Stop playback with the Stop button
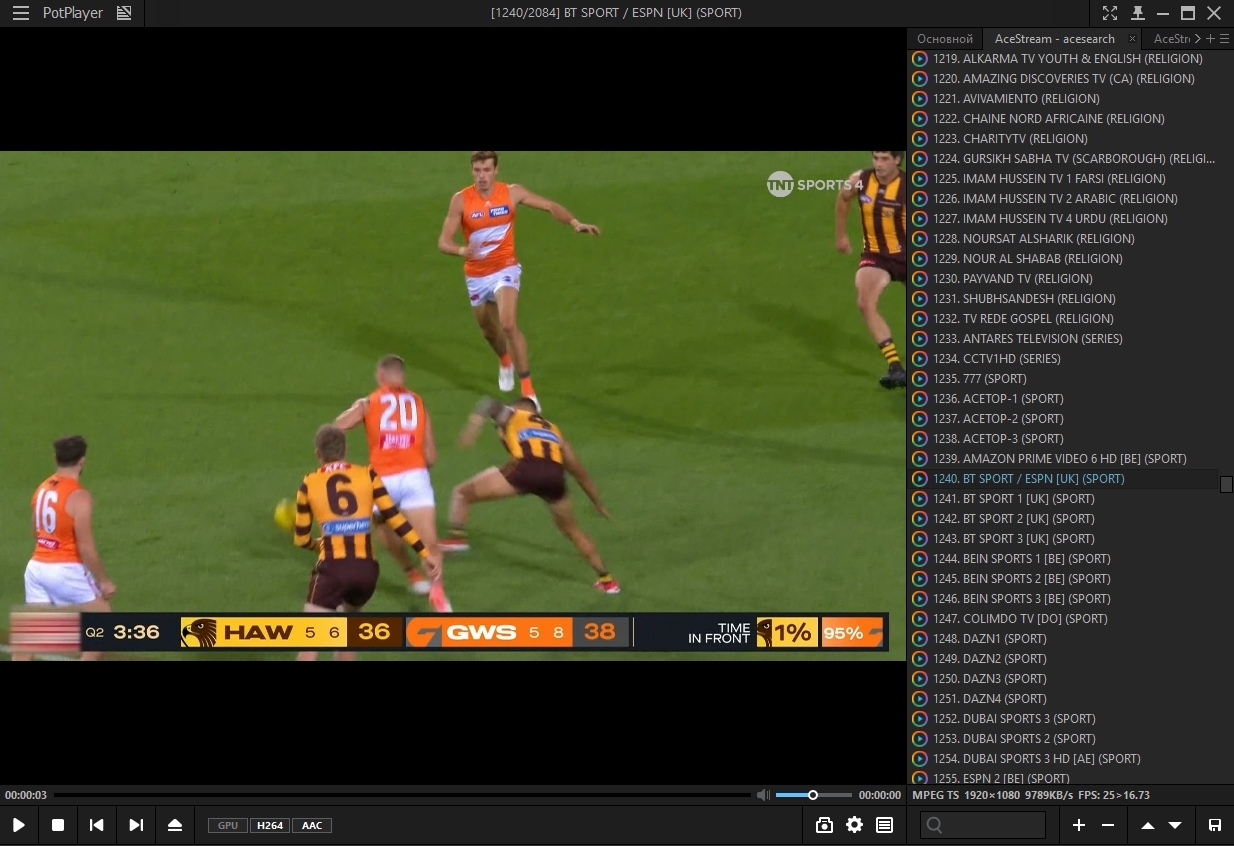 pos(58,825)
